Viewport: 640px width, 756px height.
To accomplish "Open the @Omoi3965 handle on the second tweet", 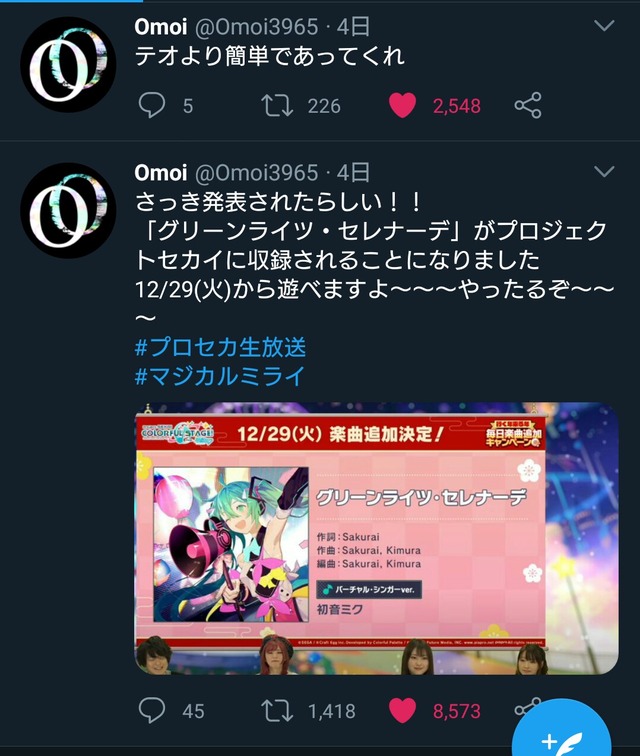I will [x=257, y=173].
